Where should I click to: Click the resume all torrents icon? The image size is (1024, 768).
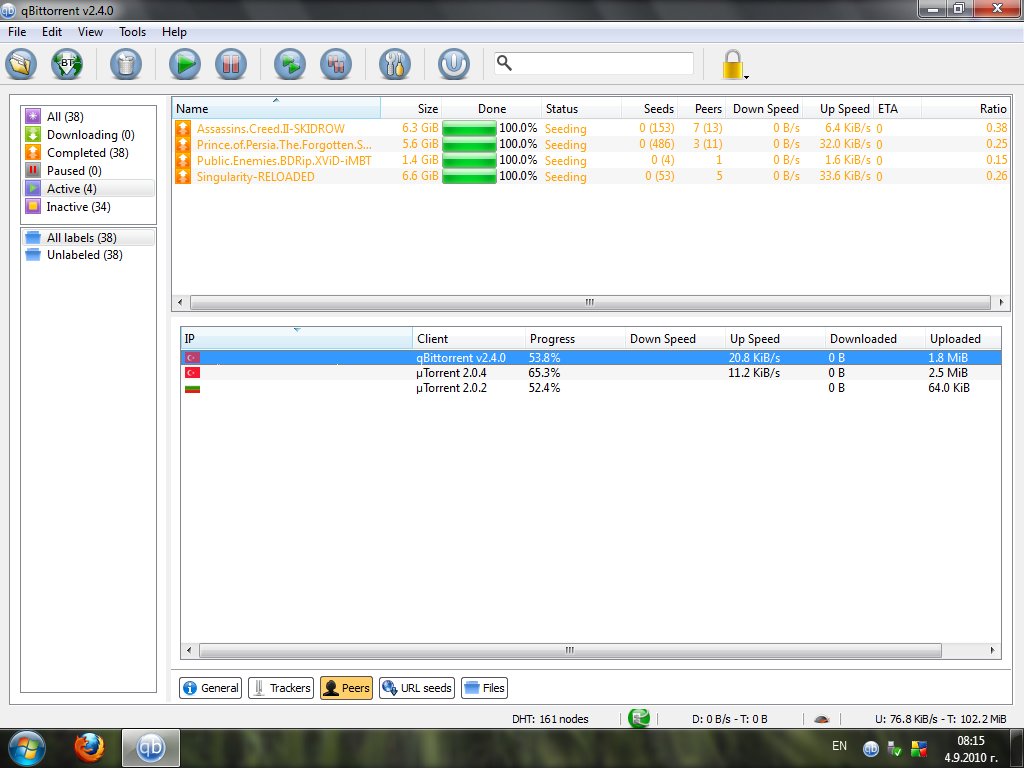pos(289,64)
